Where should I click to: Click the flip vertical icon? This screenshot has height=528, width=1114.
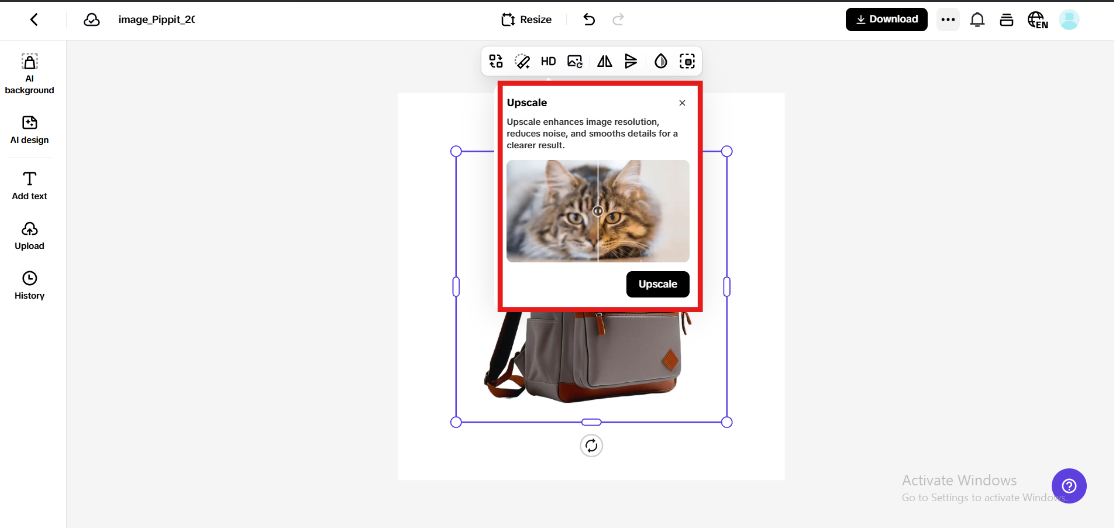(631, 61)
